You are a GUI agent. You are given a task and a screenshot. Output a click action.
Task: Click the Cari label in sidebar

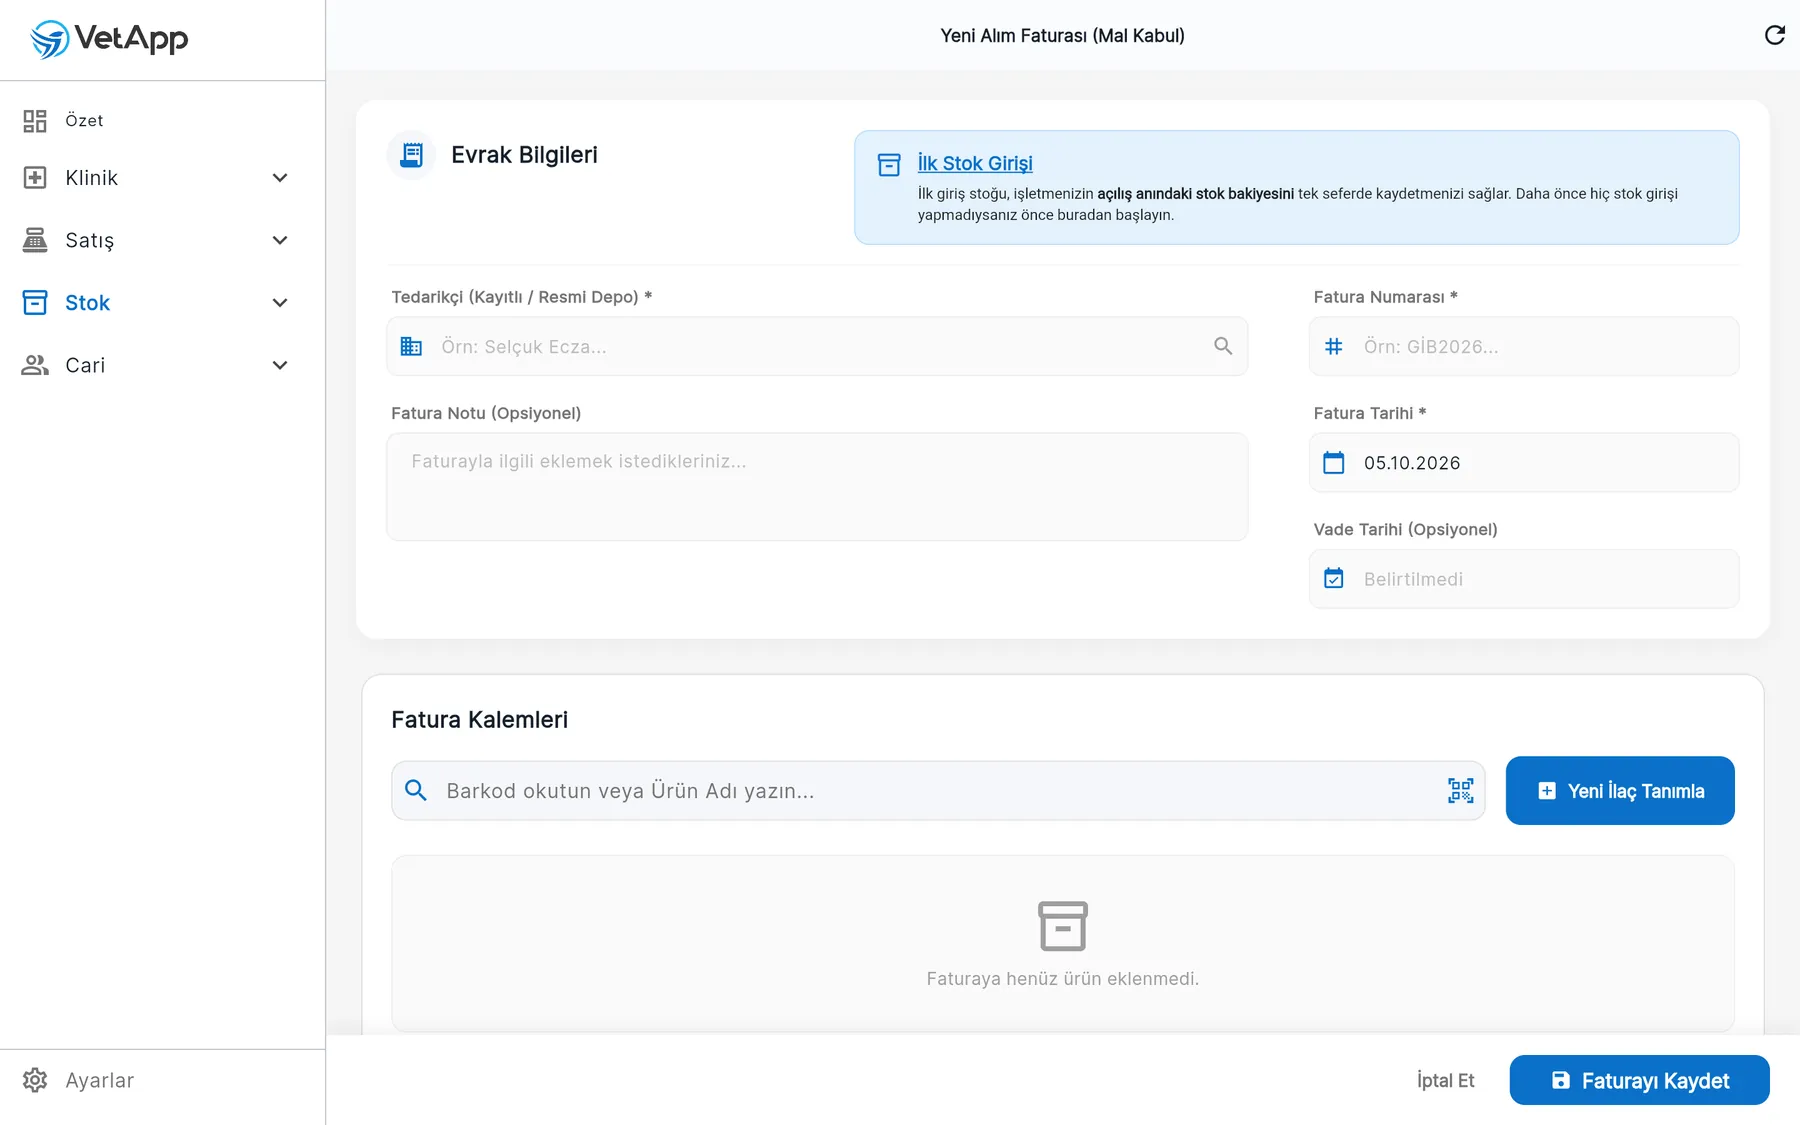click(85, 365)
